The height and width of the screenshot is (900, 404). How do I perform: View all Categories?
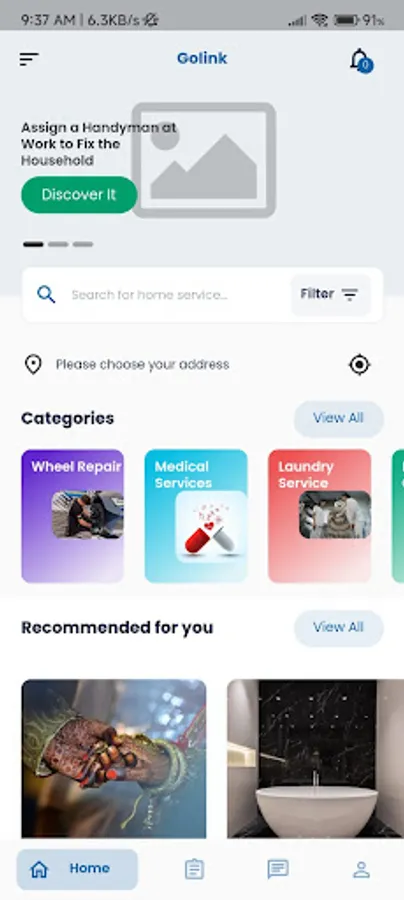click(339, 418)
